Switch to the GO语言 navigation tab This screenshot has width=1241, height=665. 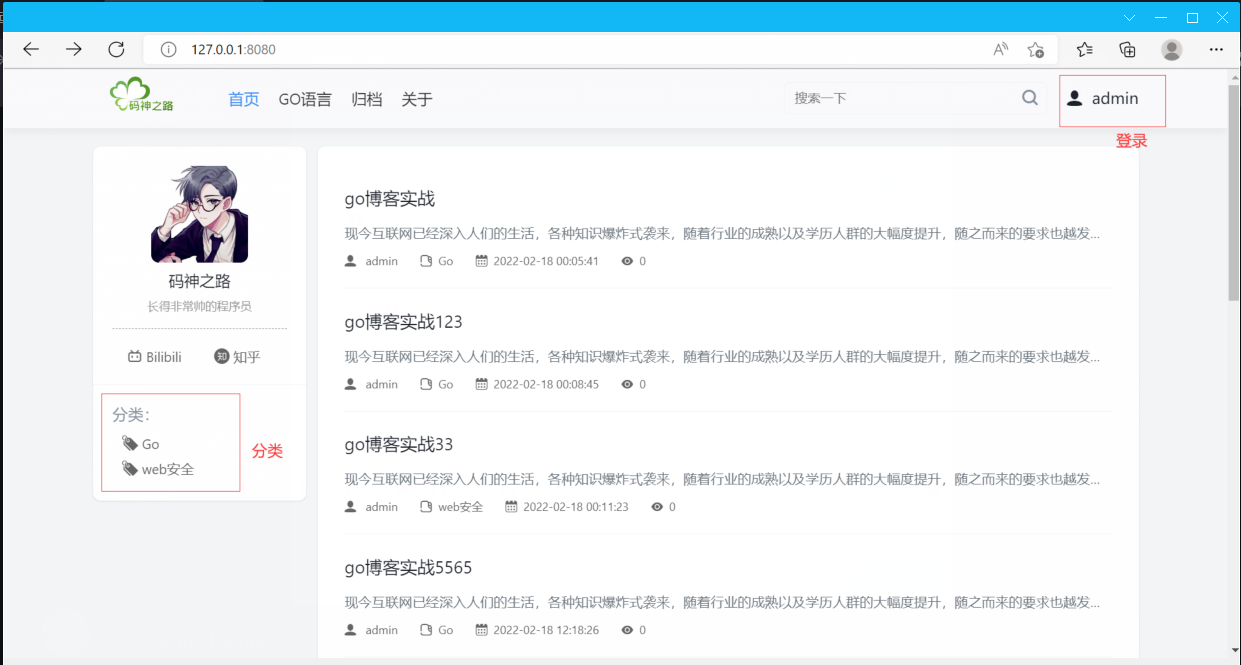tap(305, 99)
